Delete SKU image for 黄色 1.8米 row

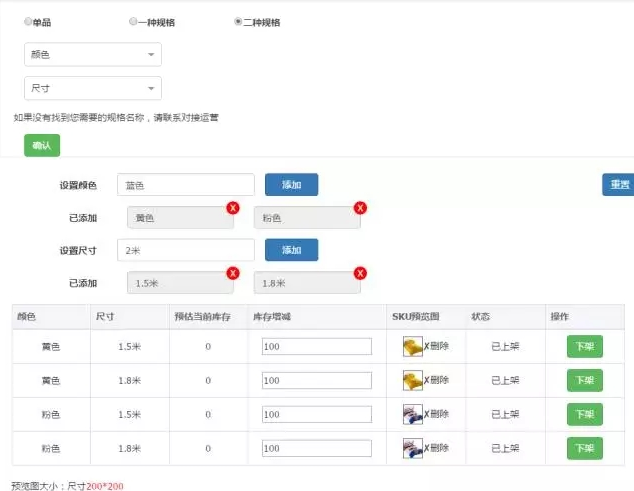[437, 380]
